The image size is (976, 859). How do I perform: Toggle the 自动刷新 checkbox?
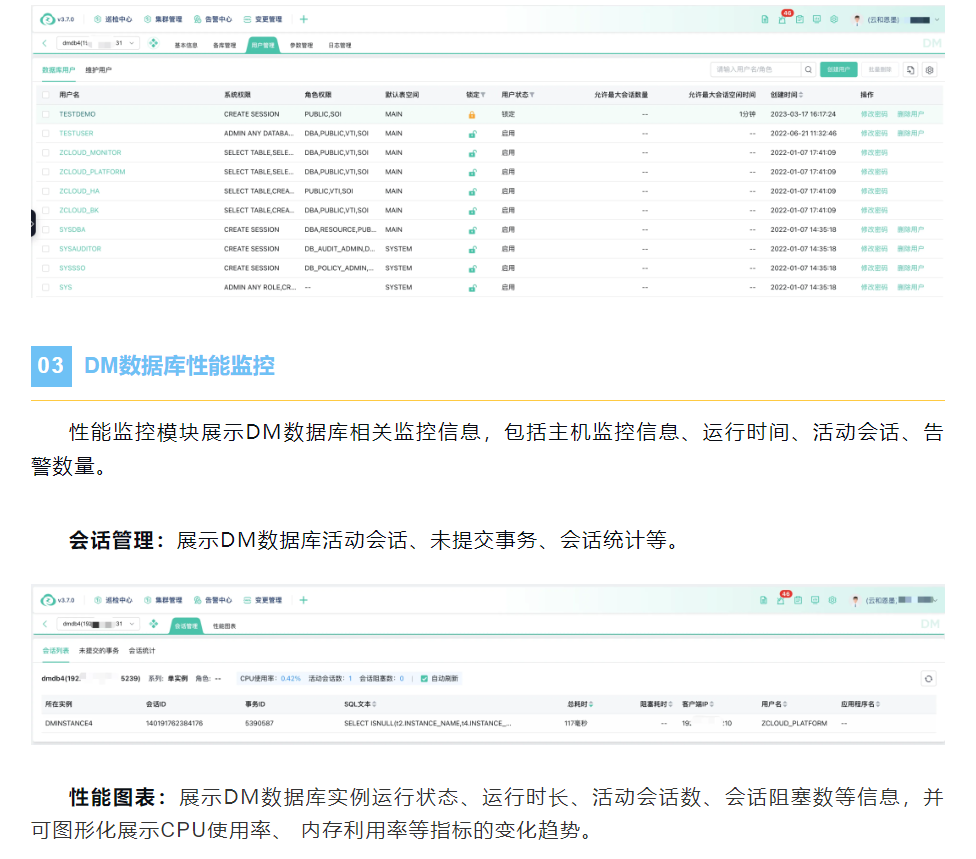(x=424, y=678)
